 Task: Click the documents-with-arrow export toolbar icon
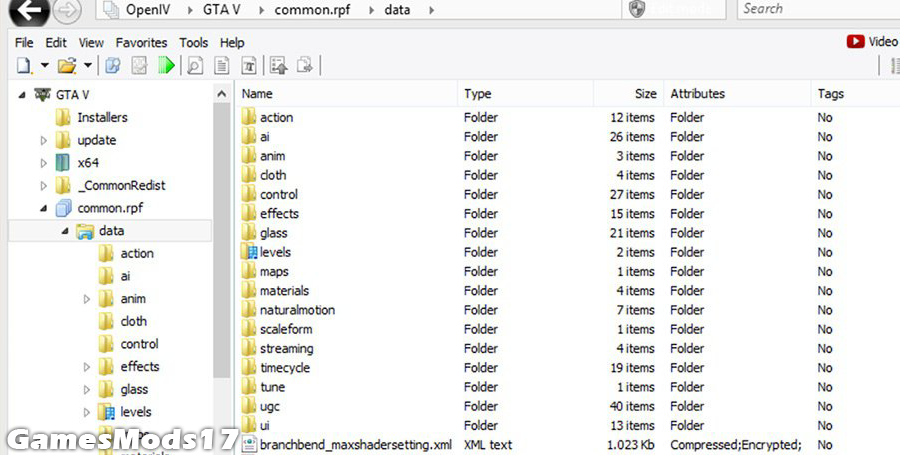305,65
